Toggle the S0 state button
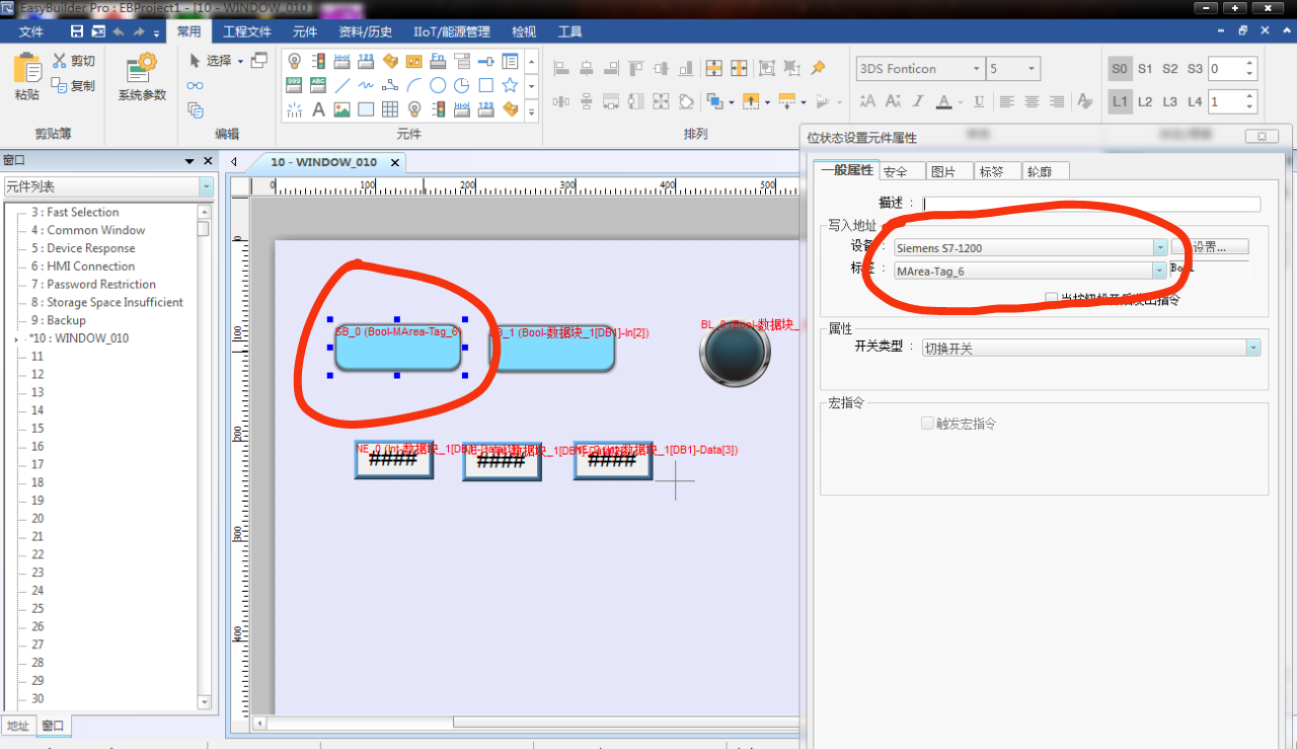The width and height of the screenshot is (1297, 749). coord(1119,69)
